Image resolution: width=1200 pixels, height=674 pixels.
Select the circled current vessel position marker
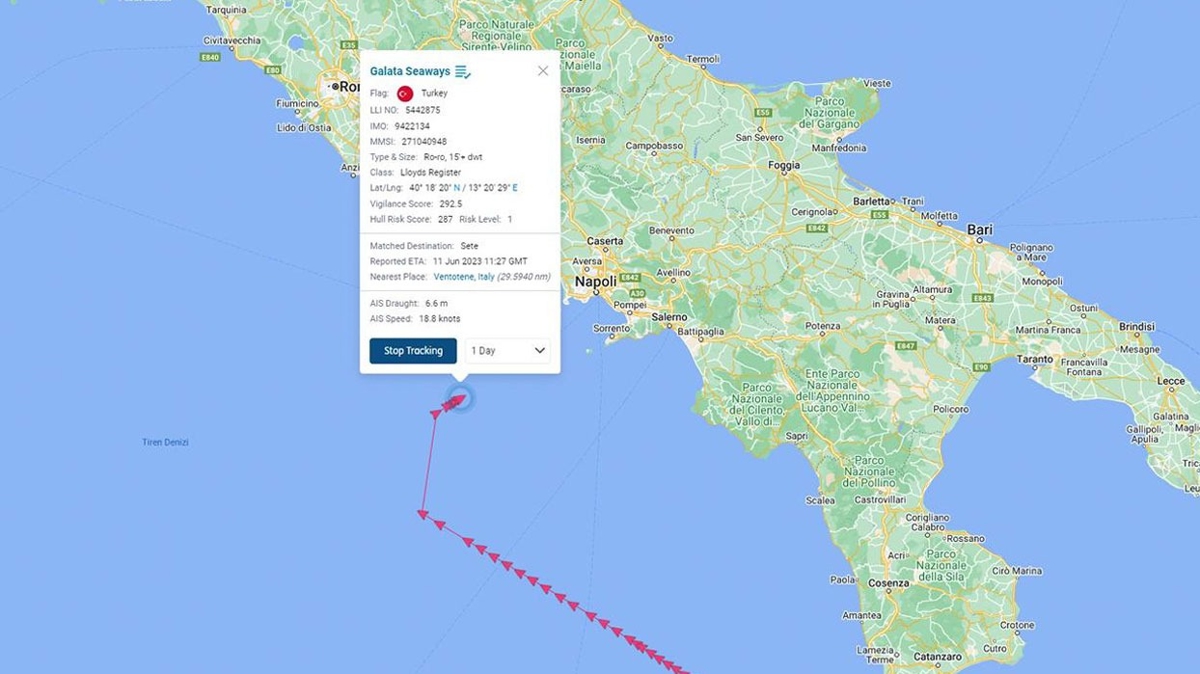point(459,400)
